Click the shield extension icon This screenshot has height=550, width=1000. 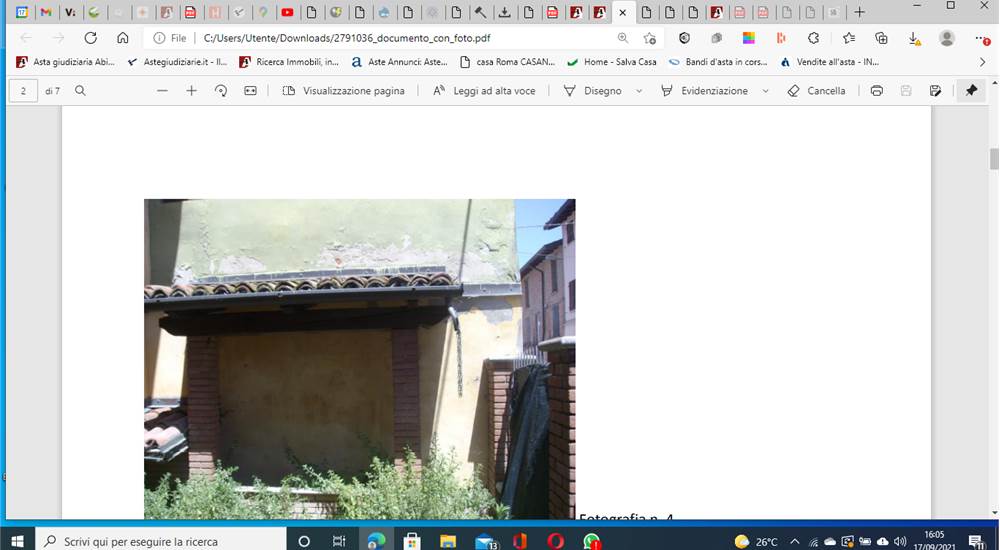[x=684, y=38]
